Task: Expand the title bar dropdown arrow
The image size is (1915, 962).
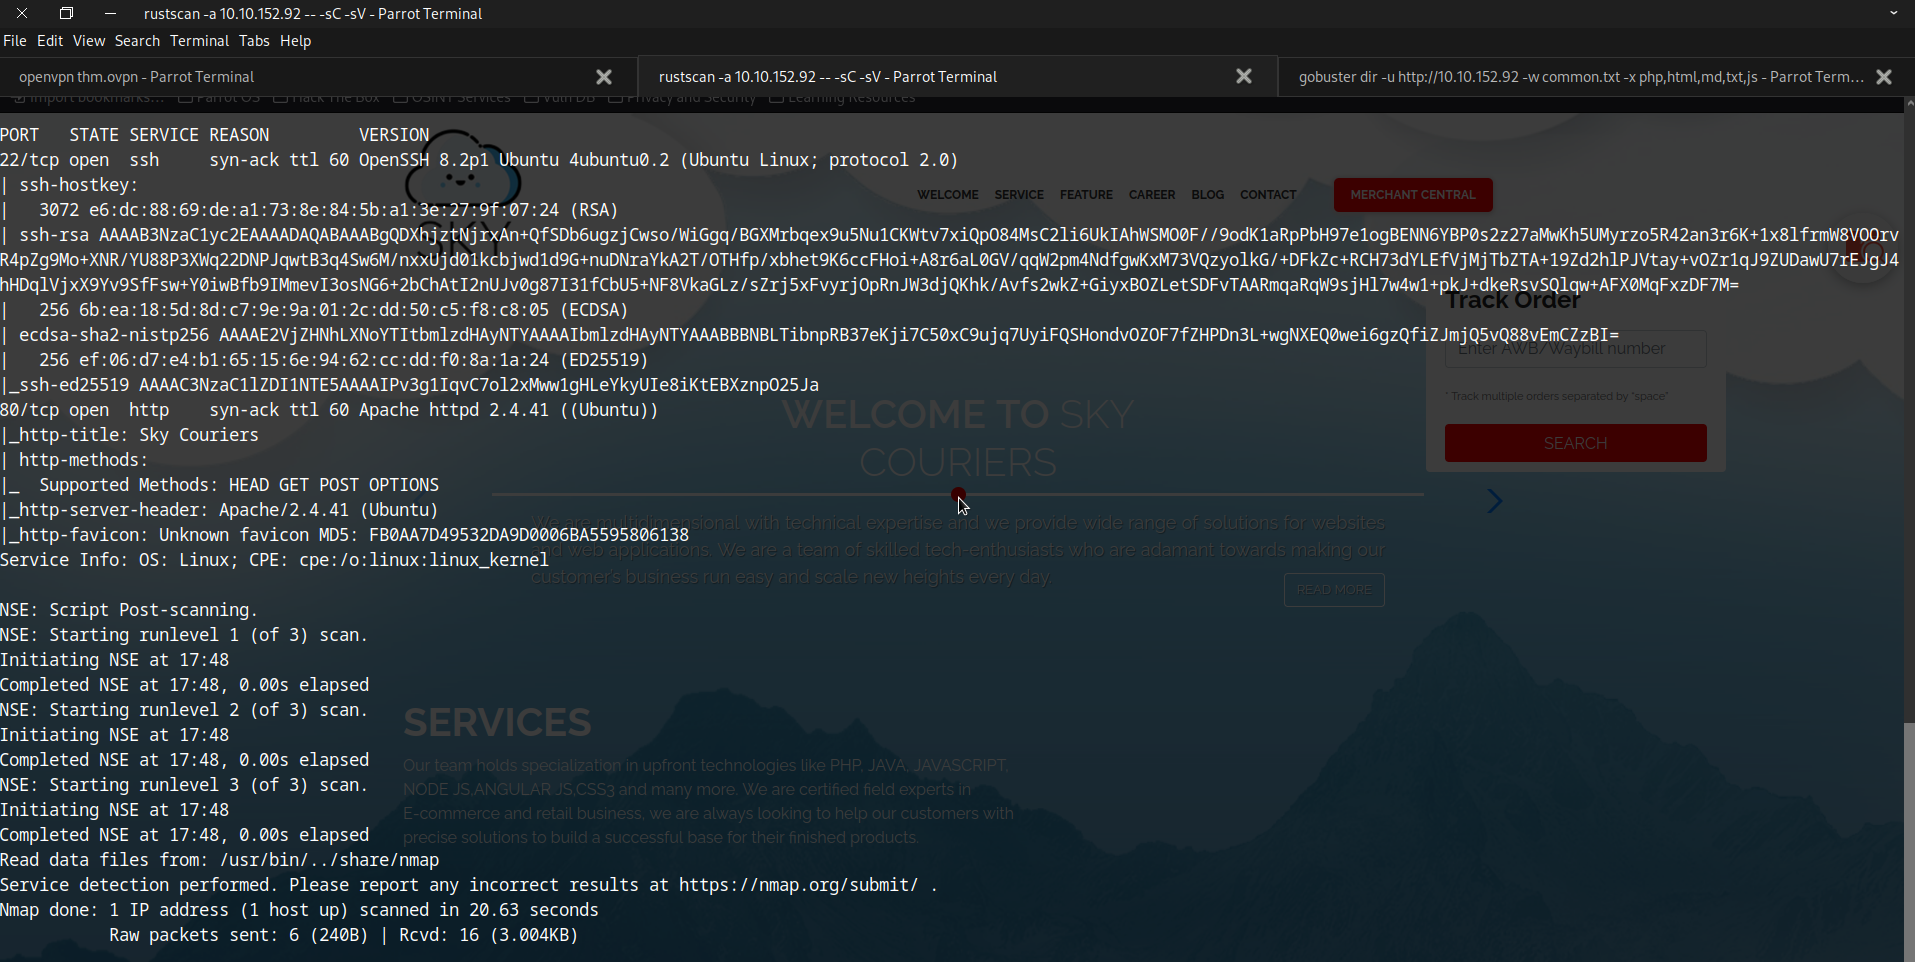Action: pyautogui.click(x=1893, y=13)
